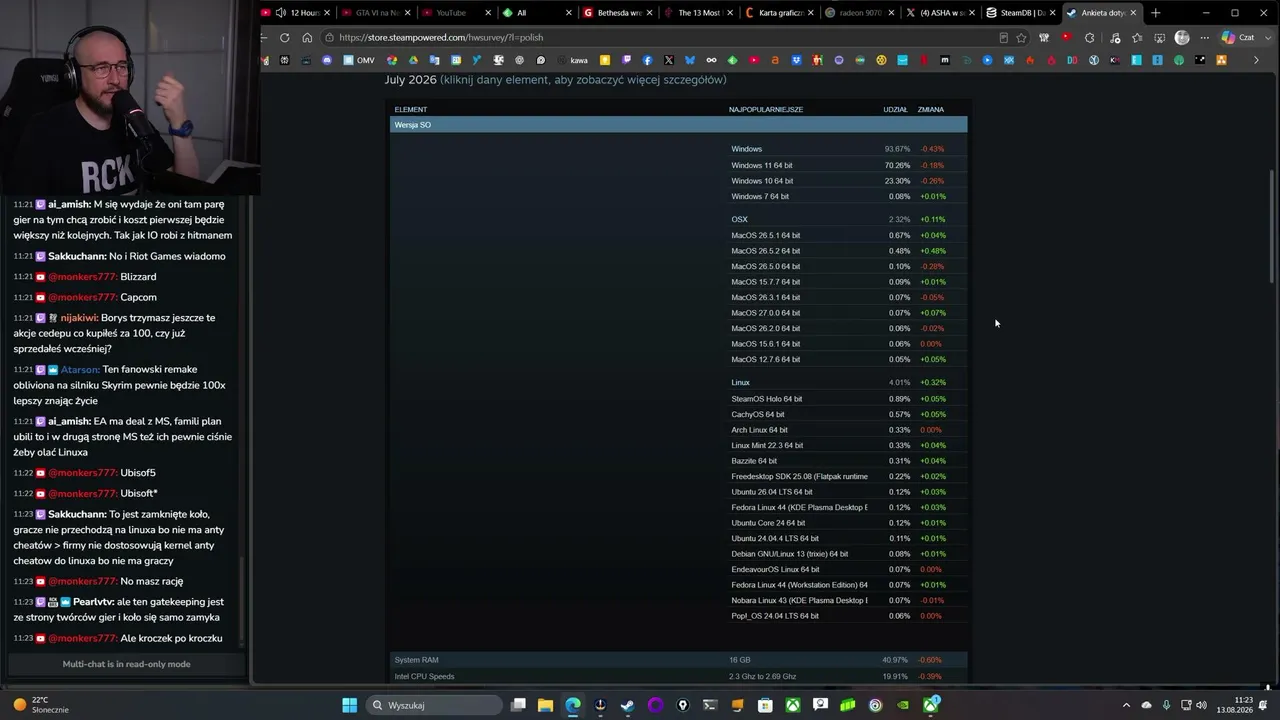Click the ZMIANA column header
This screenshot has height=720, width=1280.
coord(930,109)
